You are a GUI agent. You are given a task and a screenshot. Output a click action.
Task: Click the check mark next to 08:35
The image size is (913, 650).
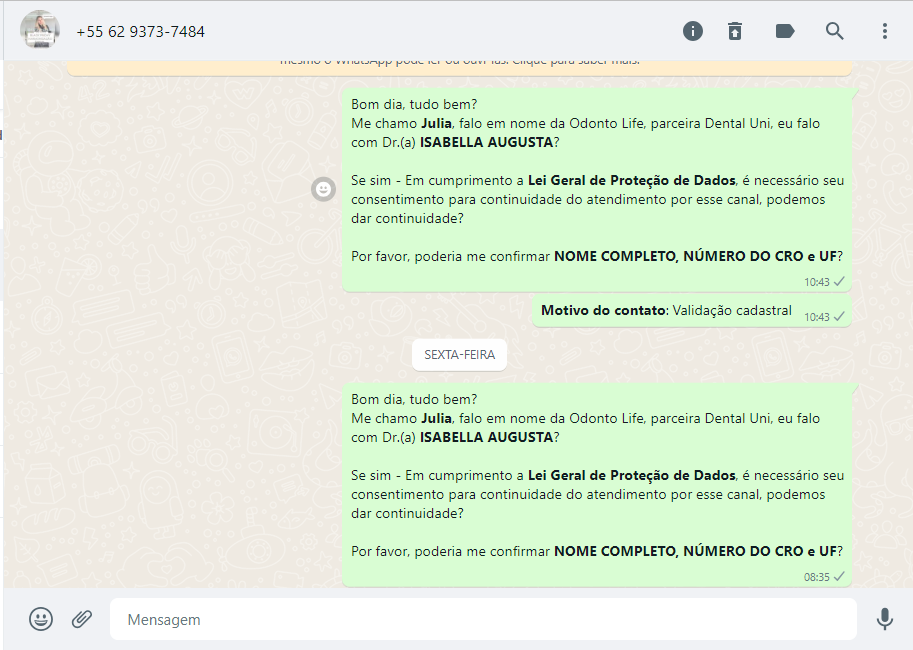[x=839, y=577]
